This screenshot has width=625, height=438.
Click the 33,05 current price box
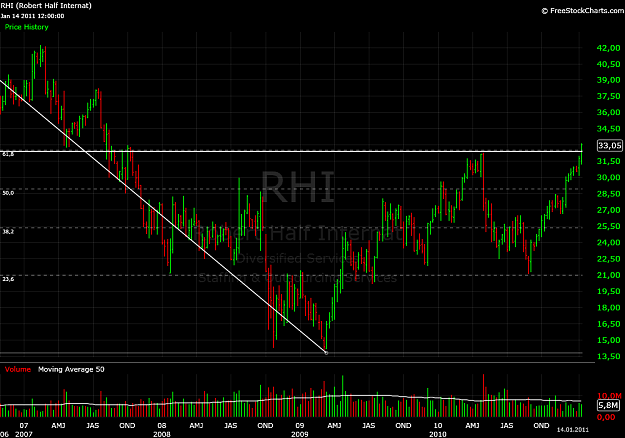tap(609, 145)
